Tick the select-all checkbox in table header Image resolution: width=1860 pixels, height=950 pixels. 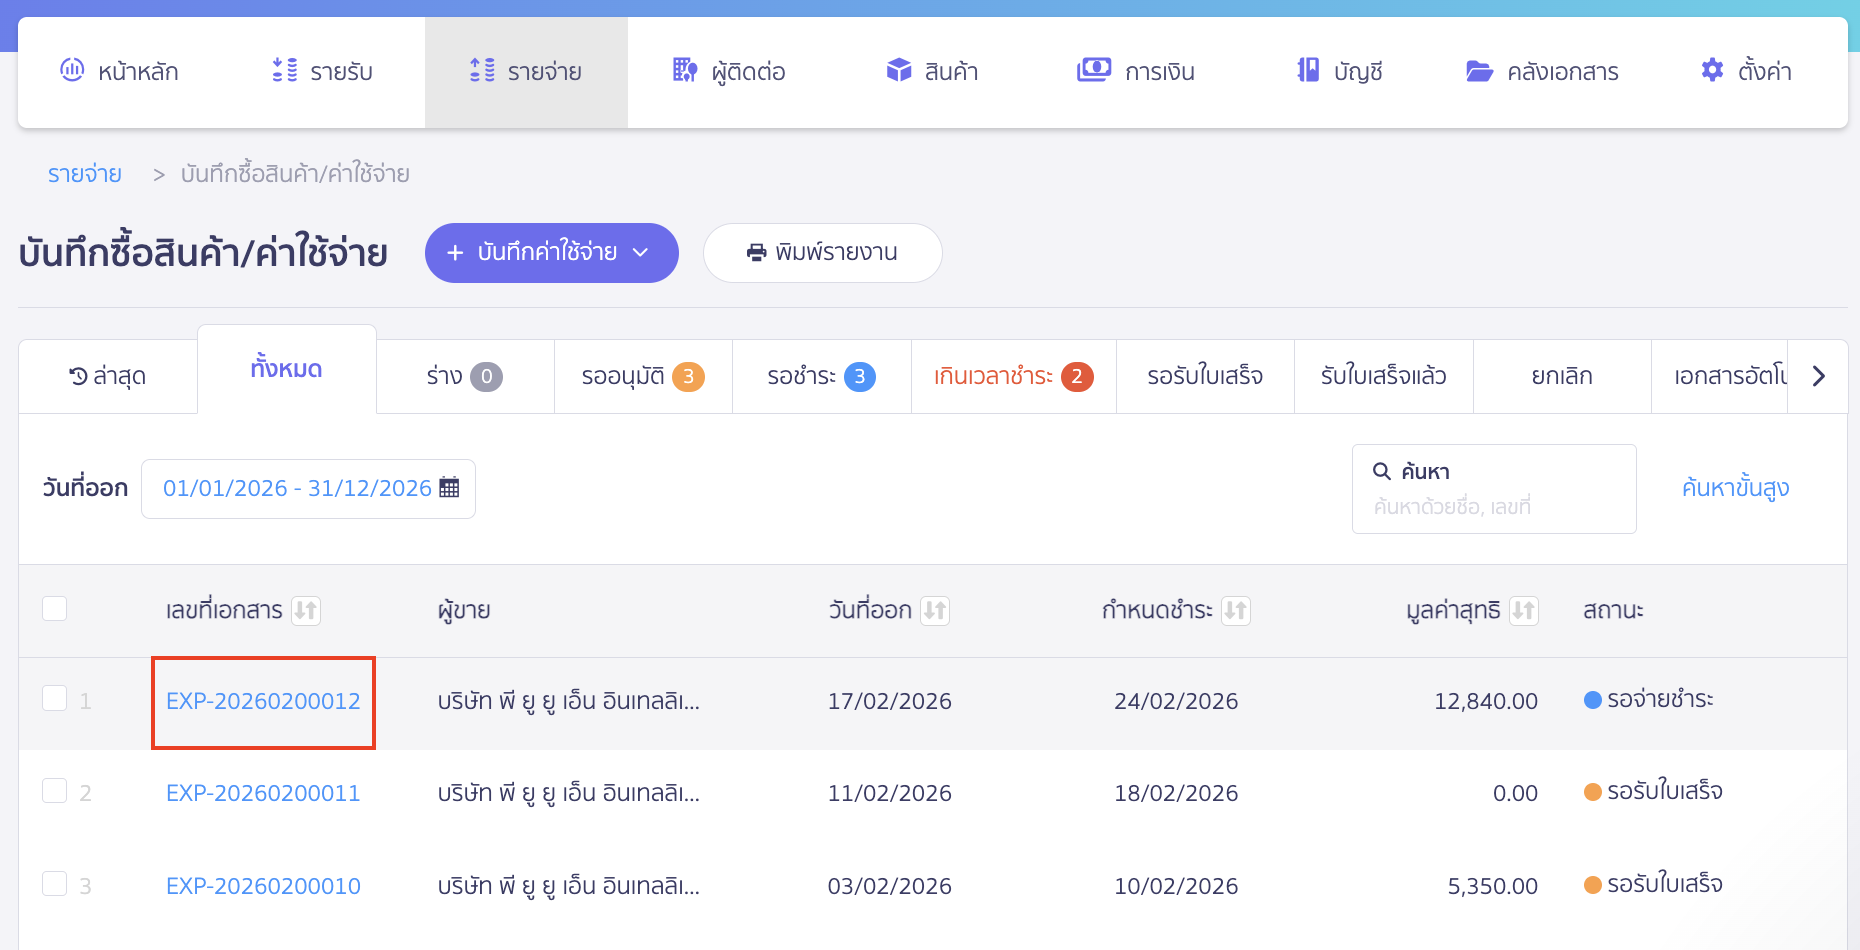click(x=55, y=608)
